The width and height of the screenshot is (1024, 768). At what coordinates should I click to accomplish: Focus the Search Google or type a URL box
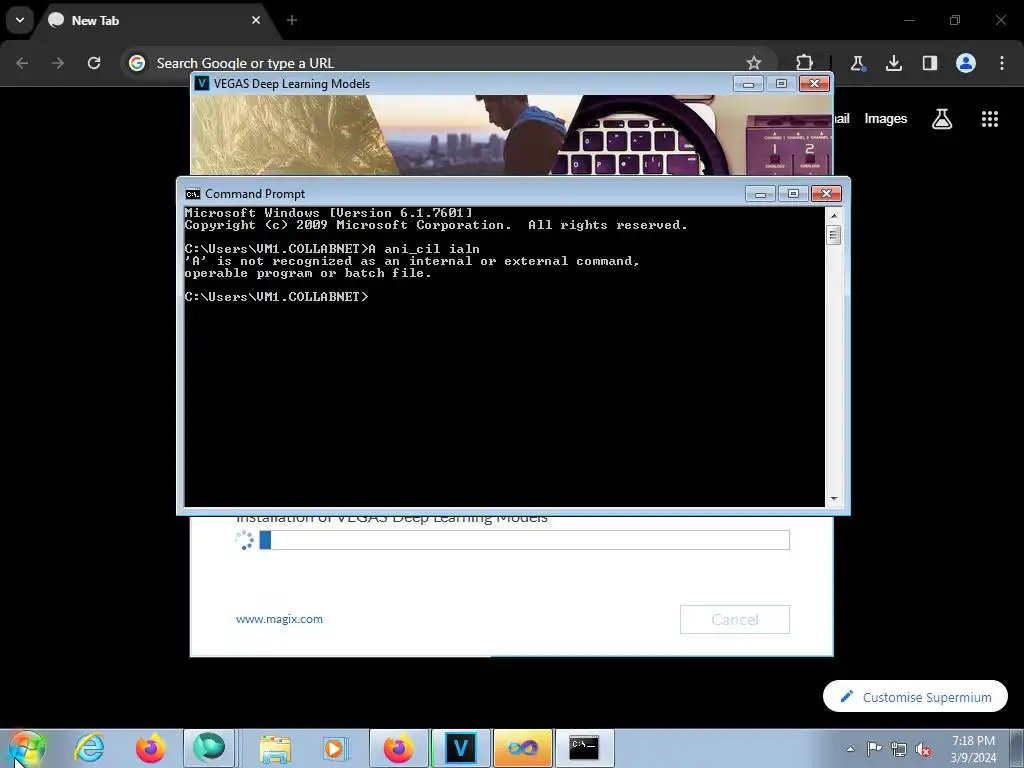click(x=447, y=63)
